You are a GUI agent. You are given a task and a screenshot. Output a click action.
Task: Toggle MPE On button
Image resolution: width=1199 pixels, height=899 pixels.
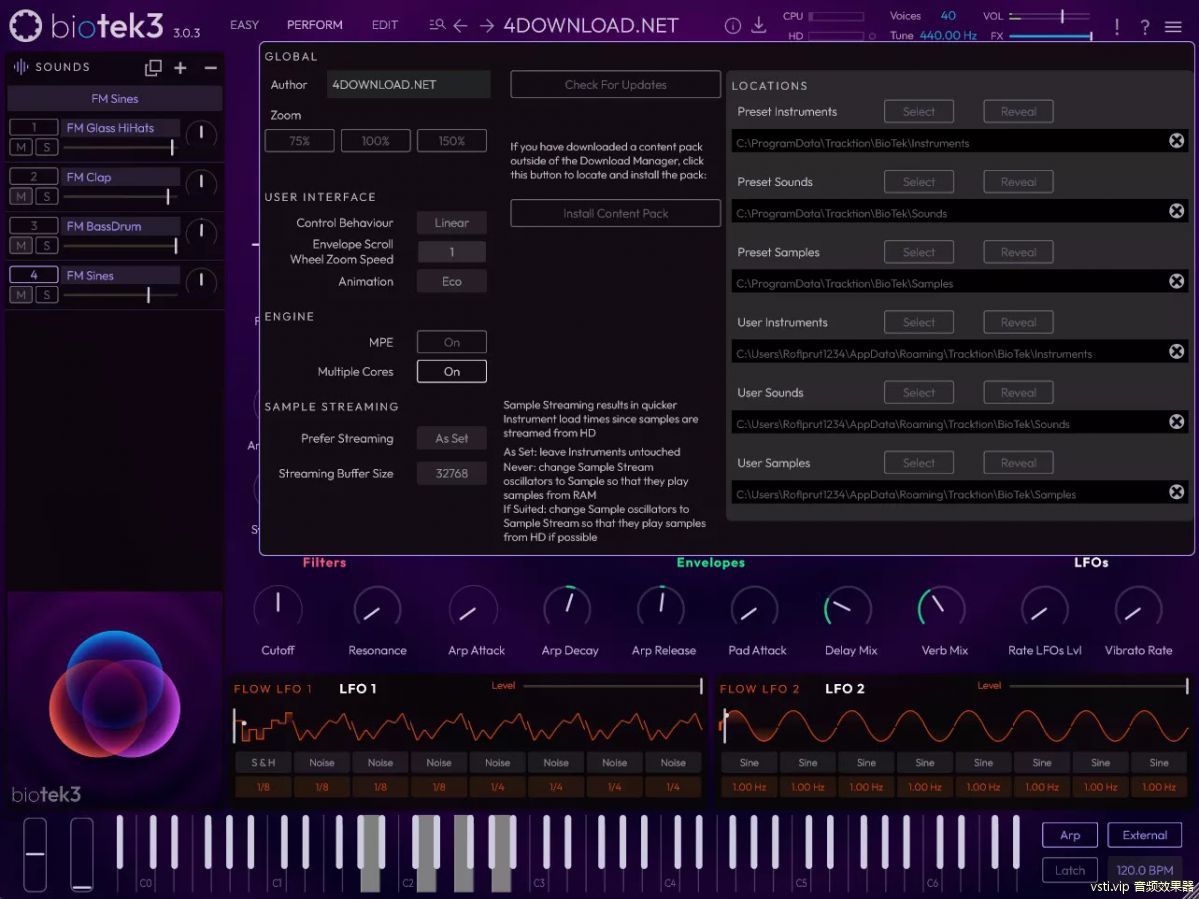[x=452, y=342]
